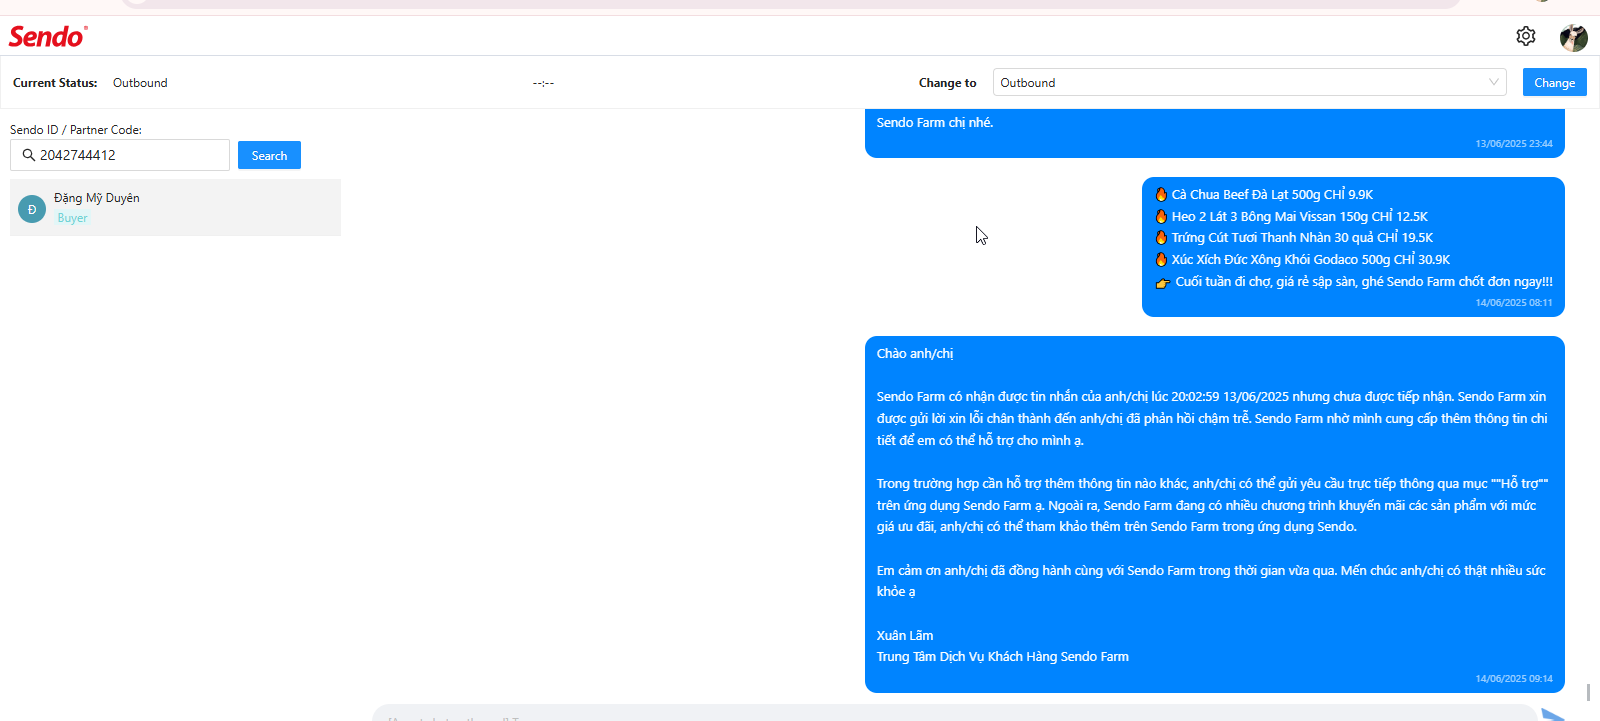Click the 13/06/2025 23:44 timestamp

click(1514, 144)
